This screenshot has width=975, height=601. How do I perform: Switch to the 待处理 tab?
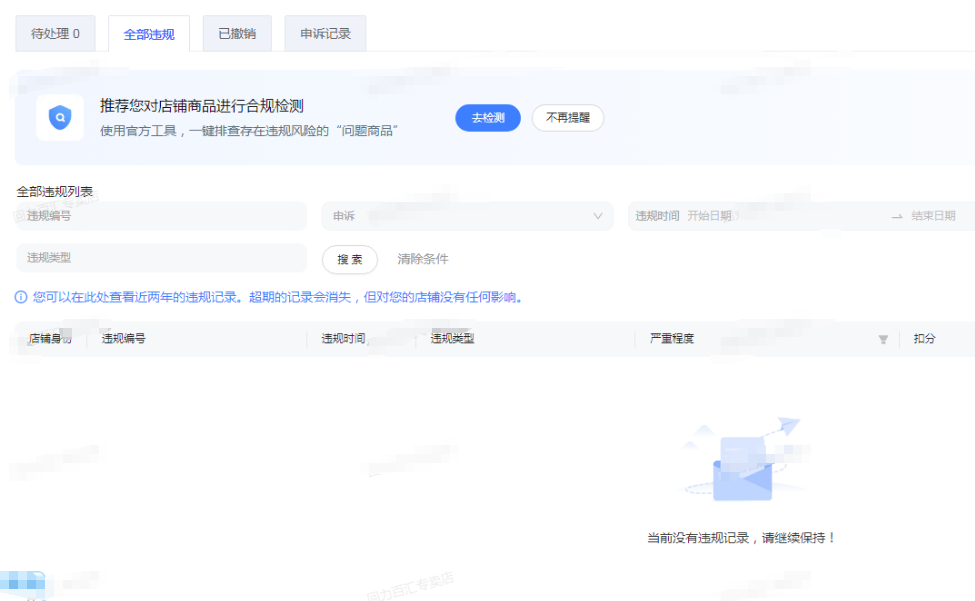[x=55, y=34]
